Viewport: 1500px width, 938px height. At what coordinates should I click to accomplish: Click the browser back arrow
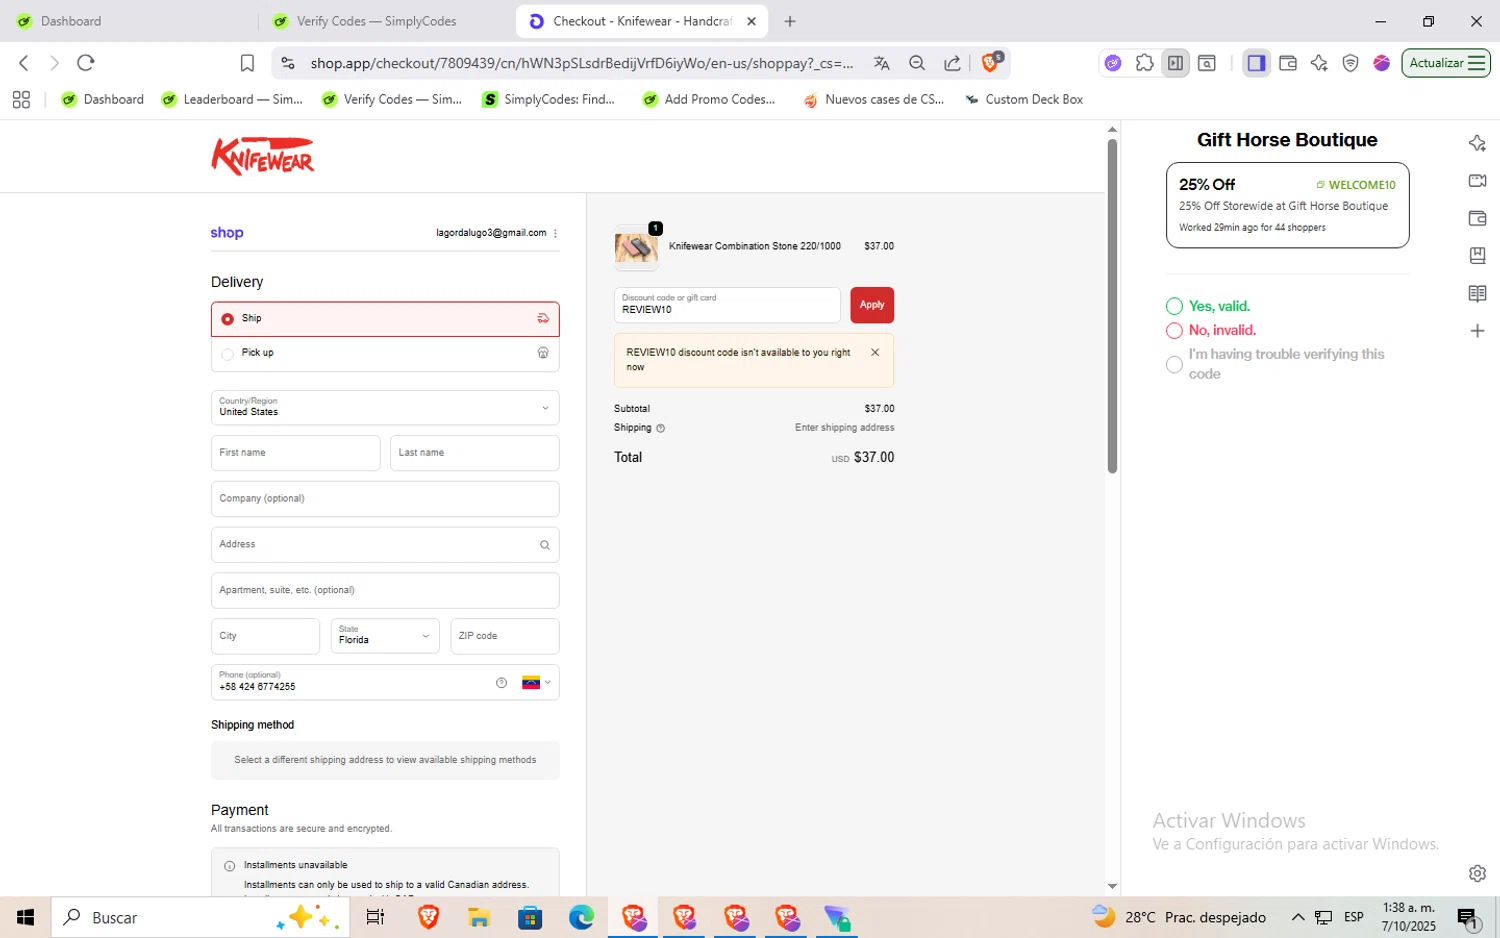24,63
